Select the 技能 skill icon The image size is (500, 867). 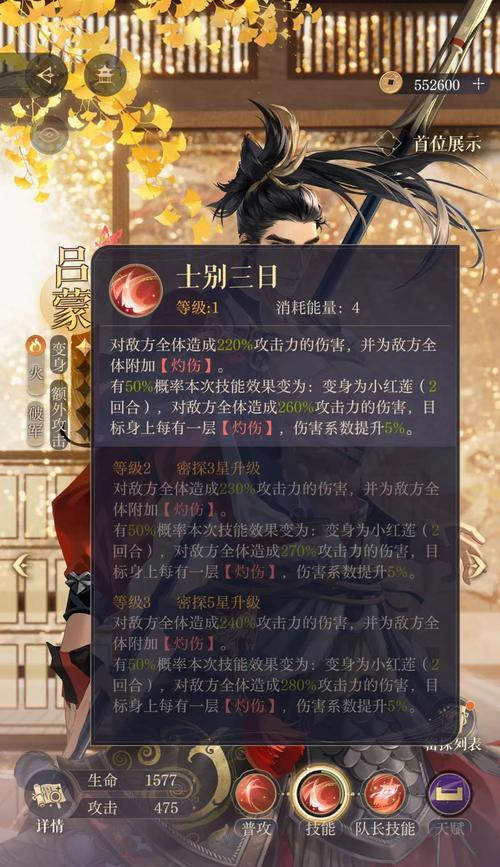(320, 794)
